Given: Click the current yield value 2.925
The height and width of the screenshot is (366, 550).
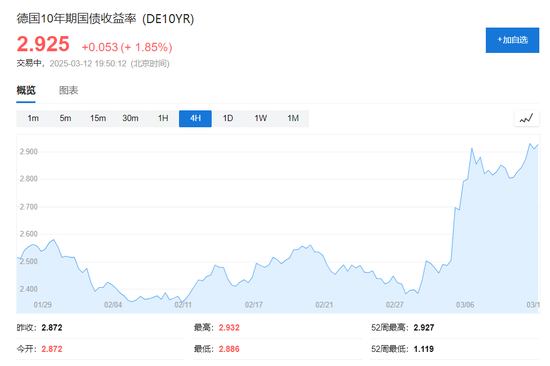Looking at the screenshot, I should pos(43,44).
